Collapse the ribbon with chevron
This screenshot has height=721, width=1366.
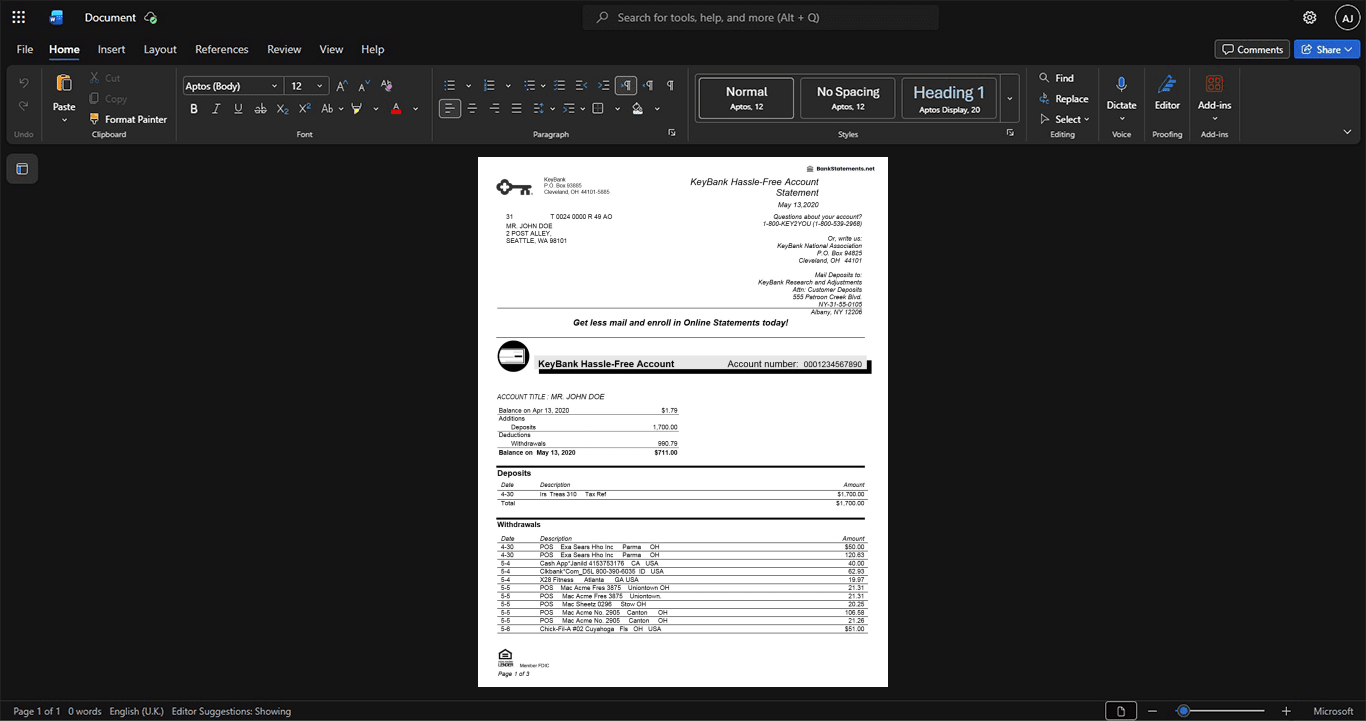[1347, 132]
